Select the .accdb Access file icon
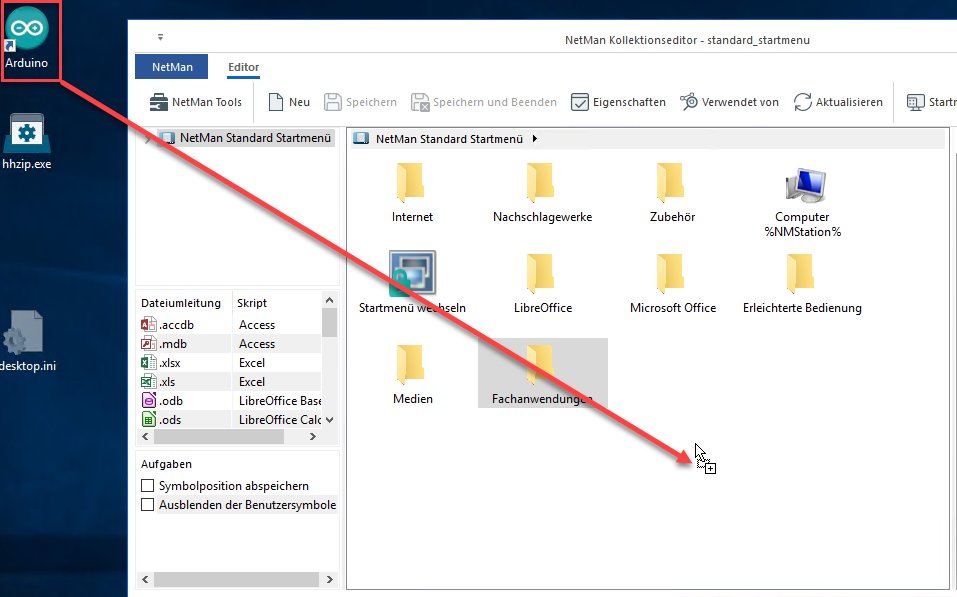957x597 pixels. (x=148, y=324)
